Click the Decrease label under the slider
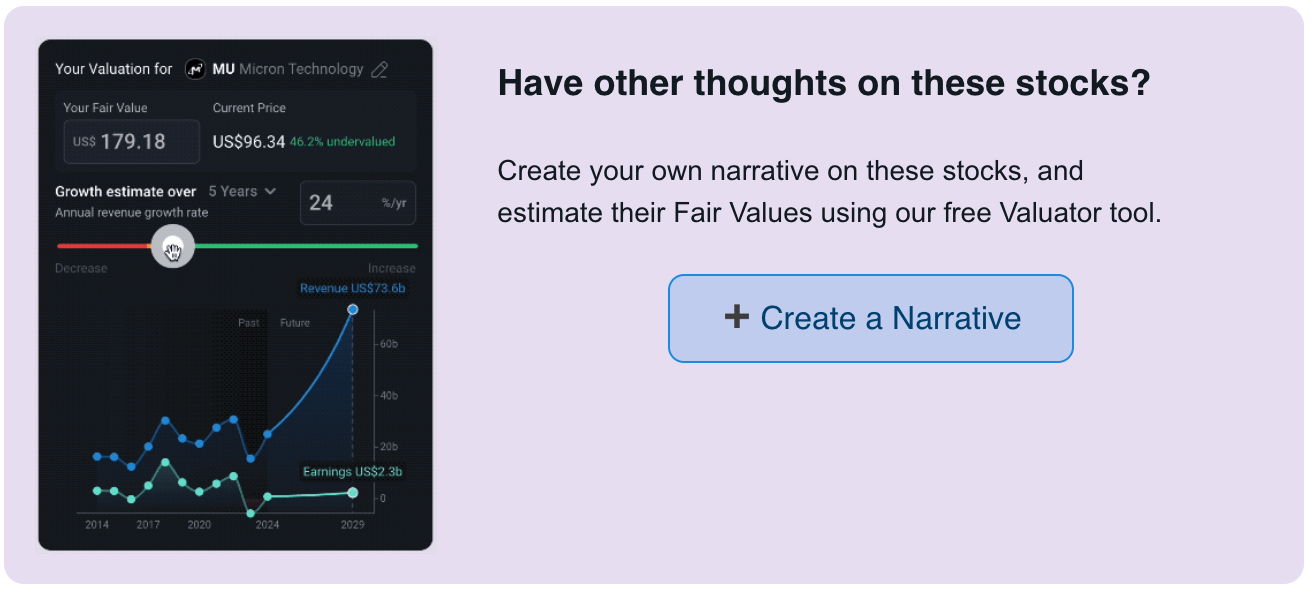Viewport: 1314px width, 594px height. pos(81,269)
